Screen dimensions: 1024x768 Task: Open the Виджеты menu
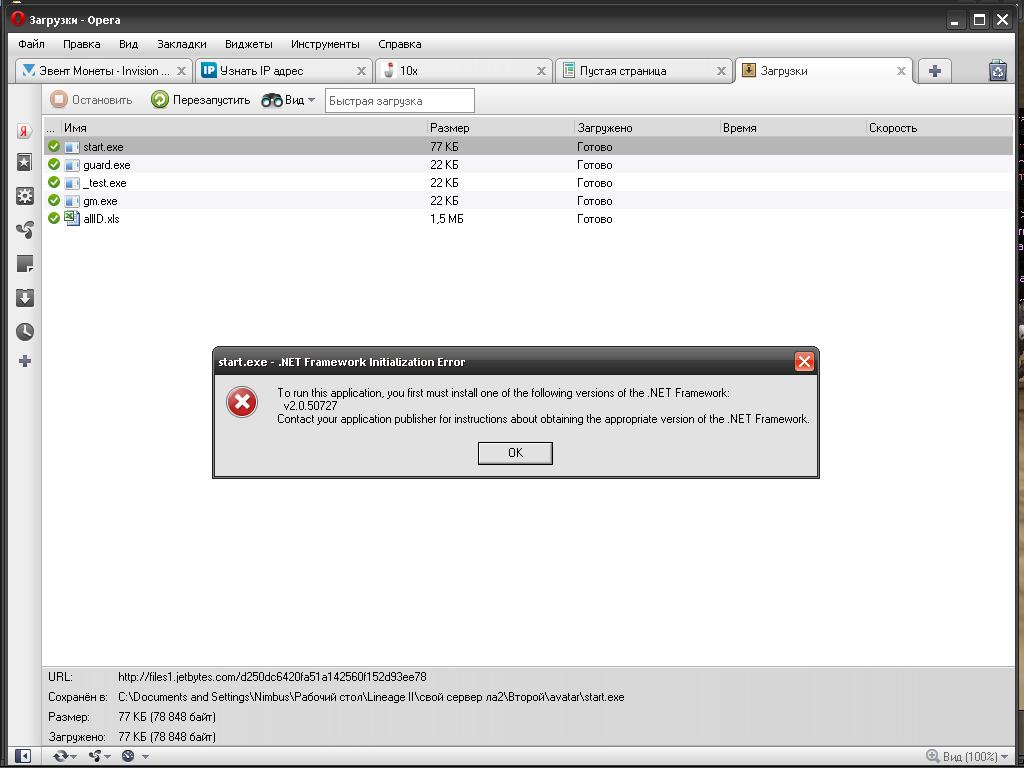pyautogui.click(x=249, y=44)
